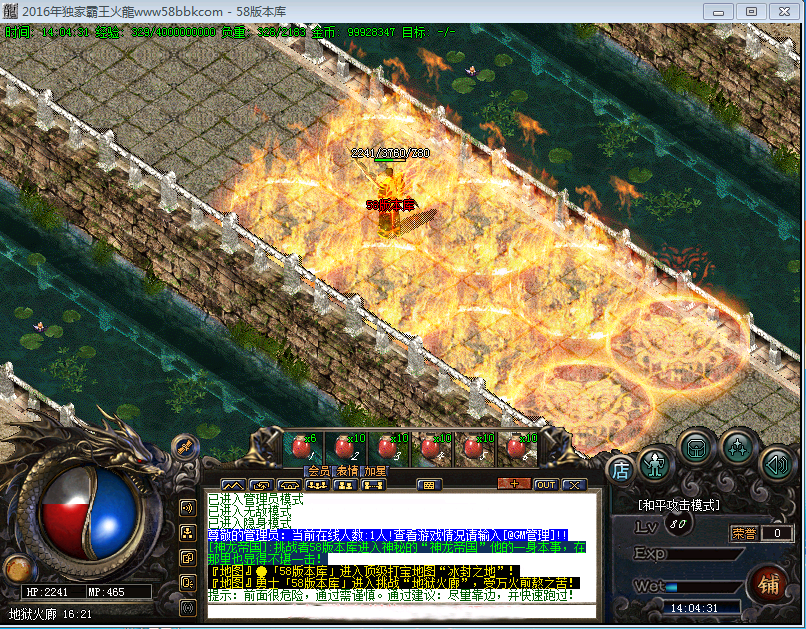The height and width of the screenshot is (629, 806).
Task: Open the 店 shop round button
Action: pos(621,469)
